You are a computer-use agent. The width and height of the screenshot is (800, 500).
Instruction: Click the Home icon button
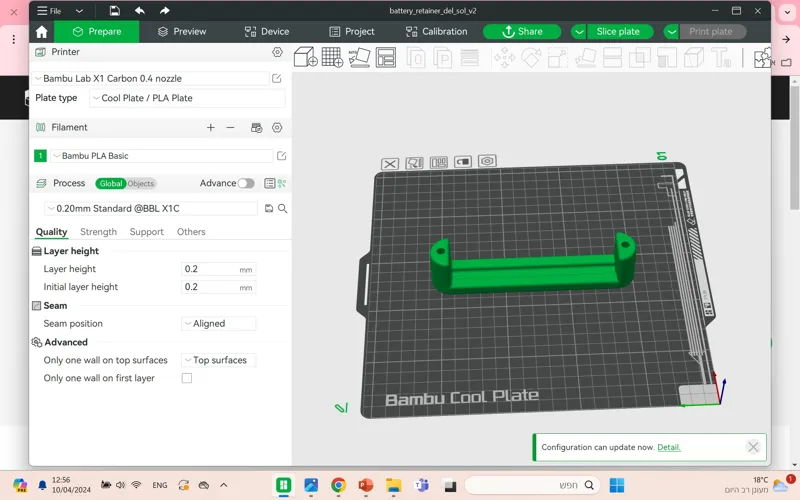[41, 32]
